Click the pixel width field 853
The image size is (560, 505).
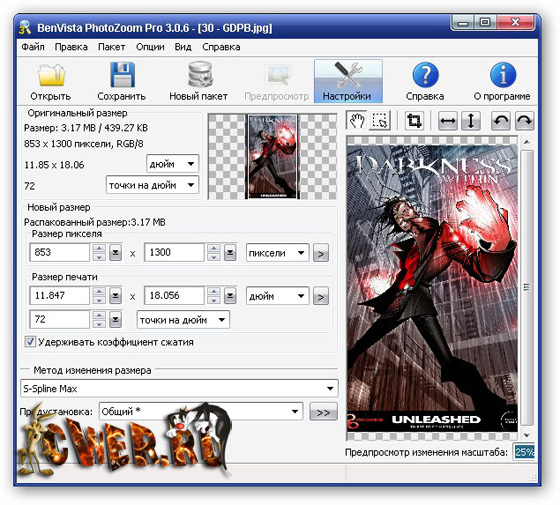click(x=60, y=252)
